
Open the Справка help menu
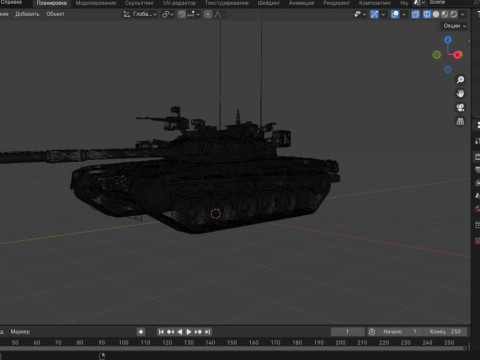[11, 3]
